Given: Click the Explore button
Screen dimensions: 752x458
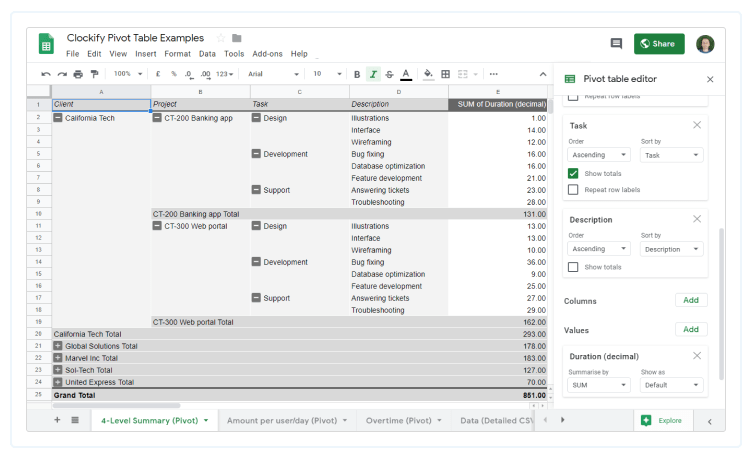Looking at the screenshot, I should pyautogui.click(x=661, y=421).
